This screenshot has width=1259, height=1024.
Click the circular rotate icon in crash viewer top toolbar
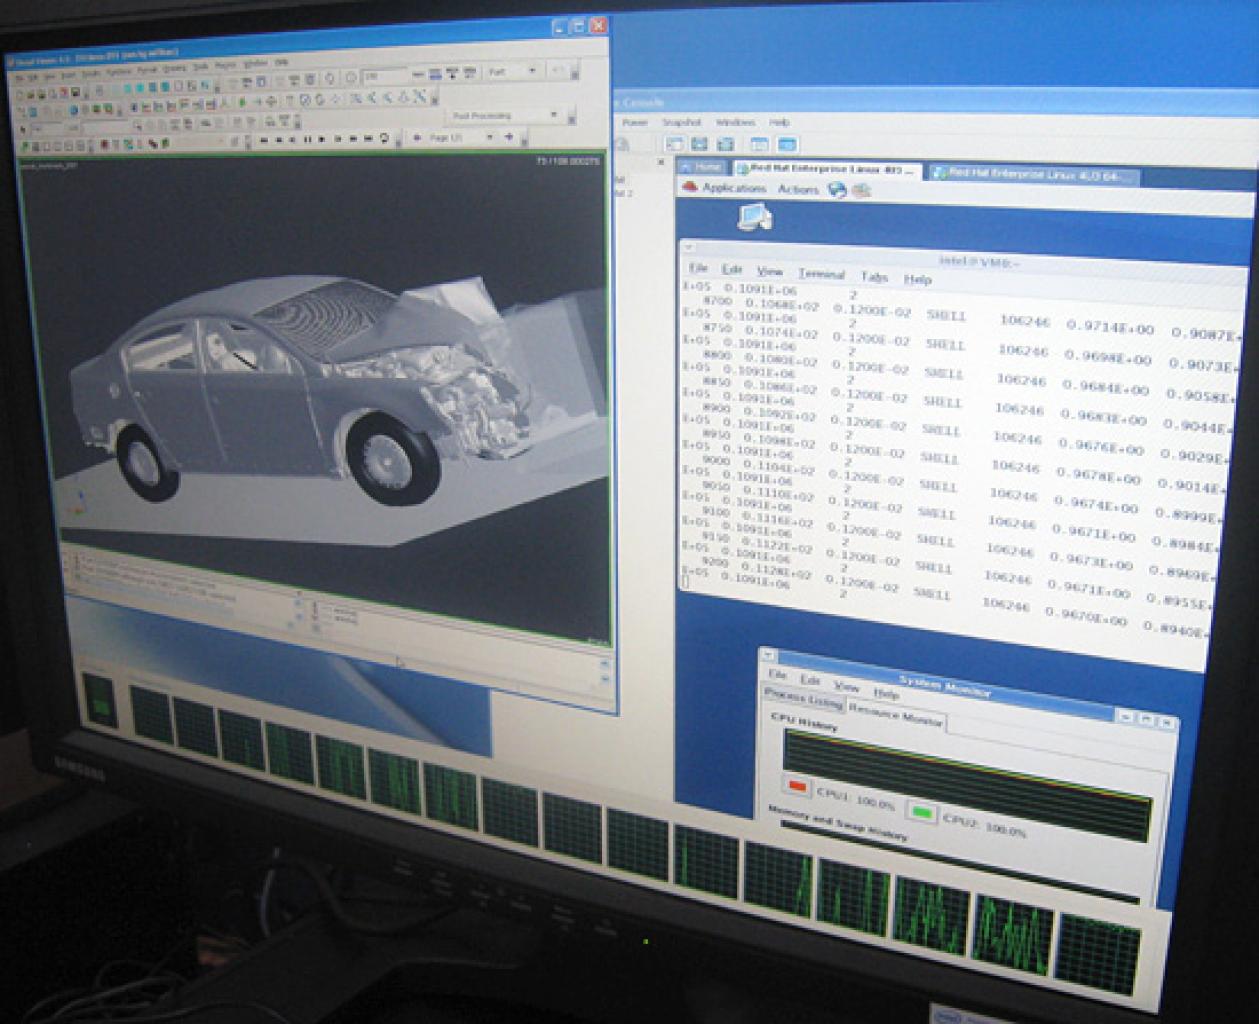tap(329, 77)
